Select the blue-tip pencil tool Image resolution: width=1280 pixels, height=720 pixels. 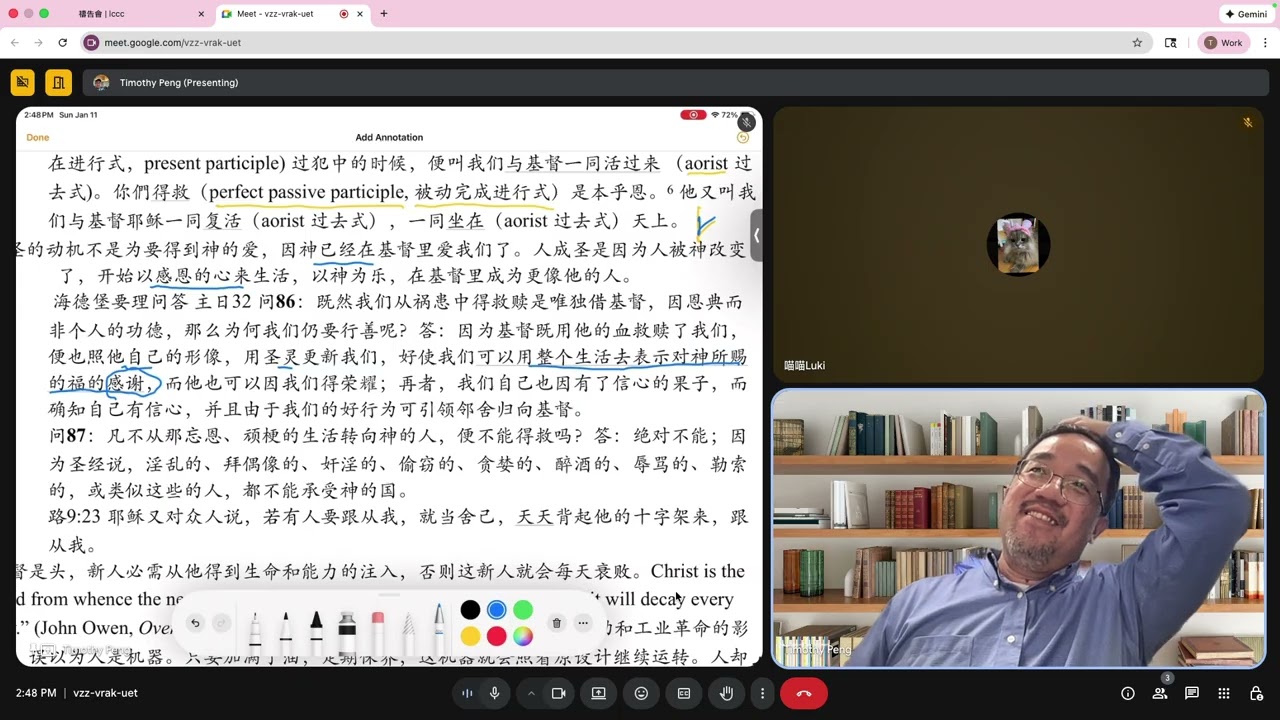coord(439,632)
